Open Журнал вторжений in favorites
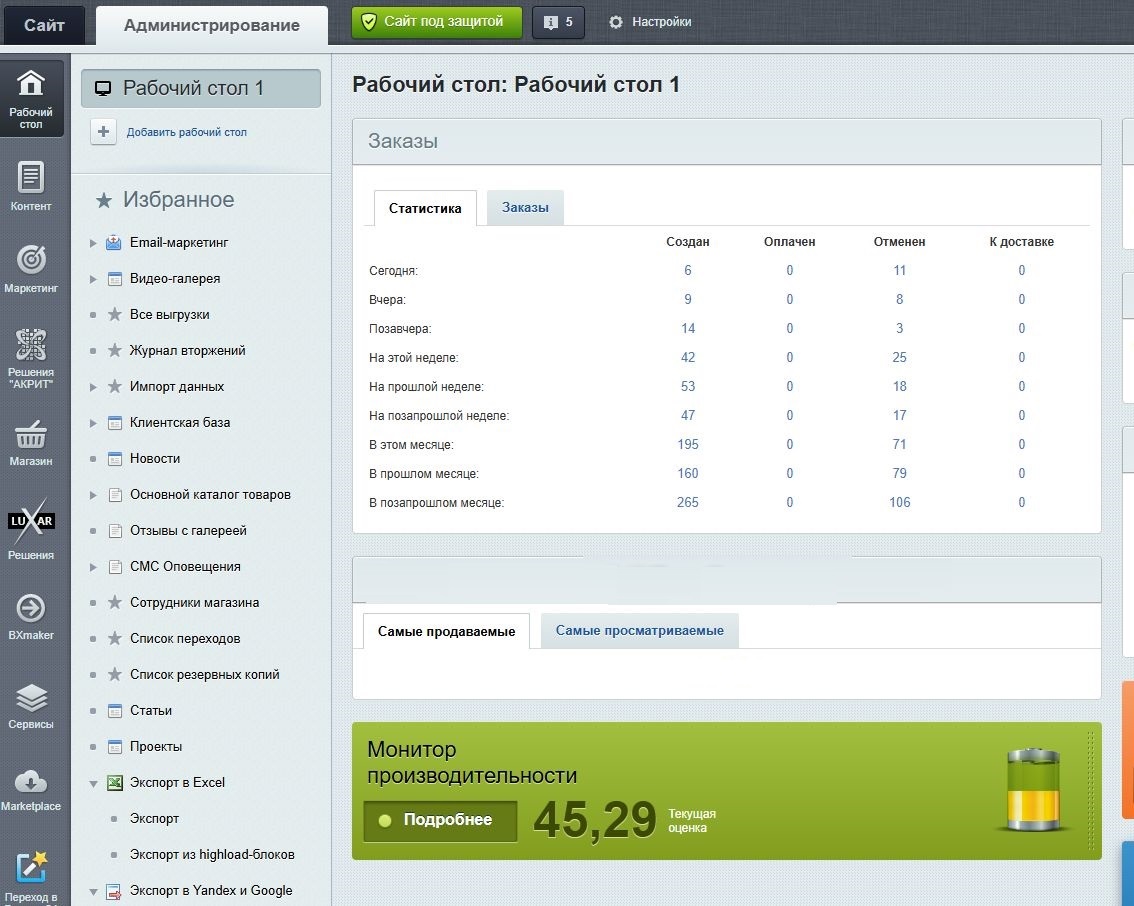The height and width of the screenshot is (906, 1134). click(x=187, y=351)
